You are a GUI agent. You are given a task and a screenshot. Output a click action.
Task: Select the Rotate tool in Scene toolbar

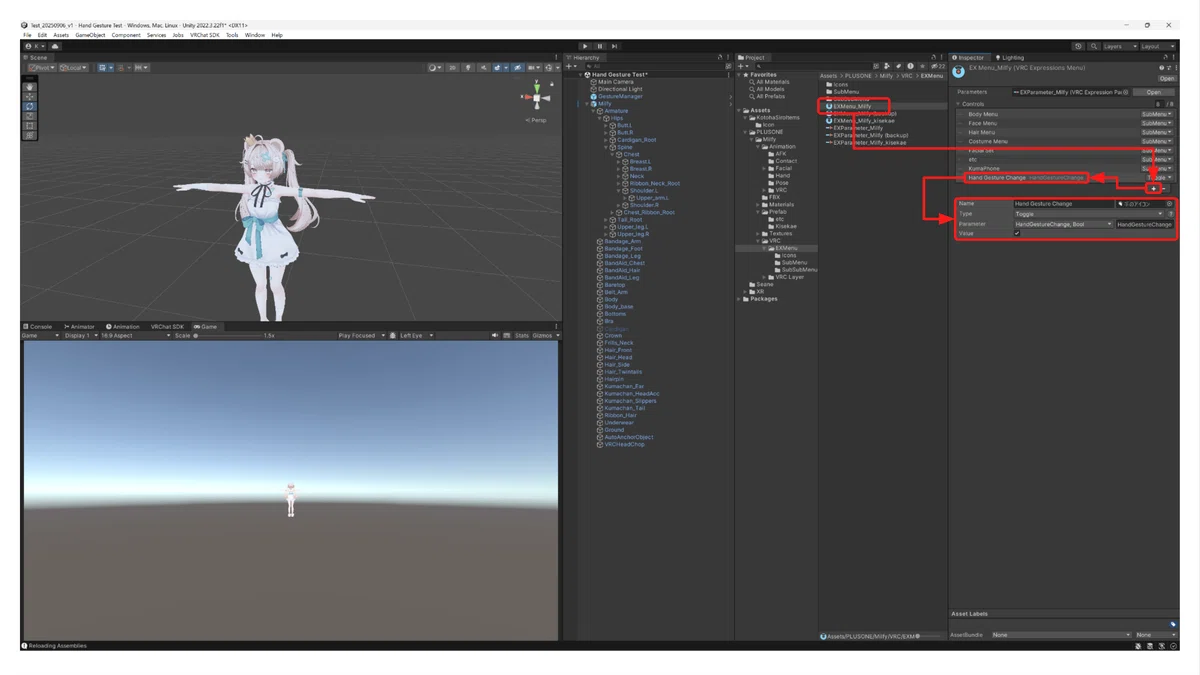[30, 106]
